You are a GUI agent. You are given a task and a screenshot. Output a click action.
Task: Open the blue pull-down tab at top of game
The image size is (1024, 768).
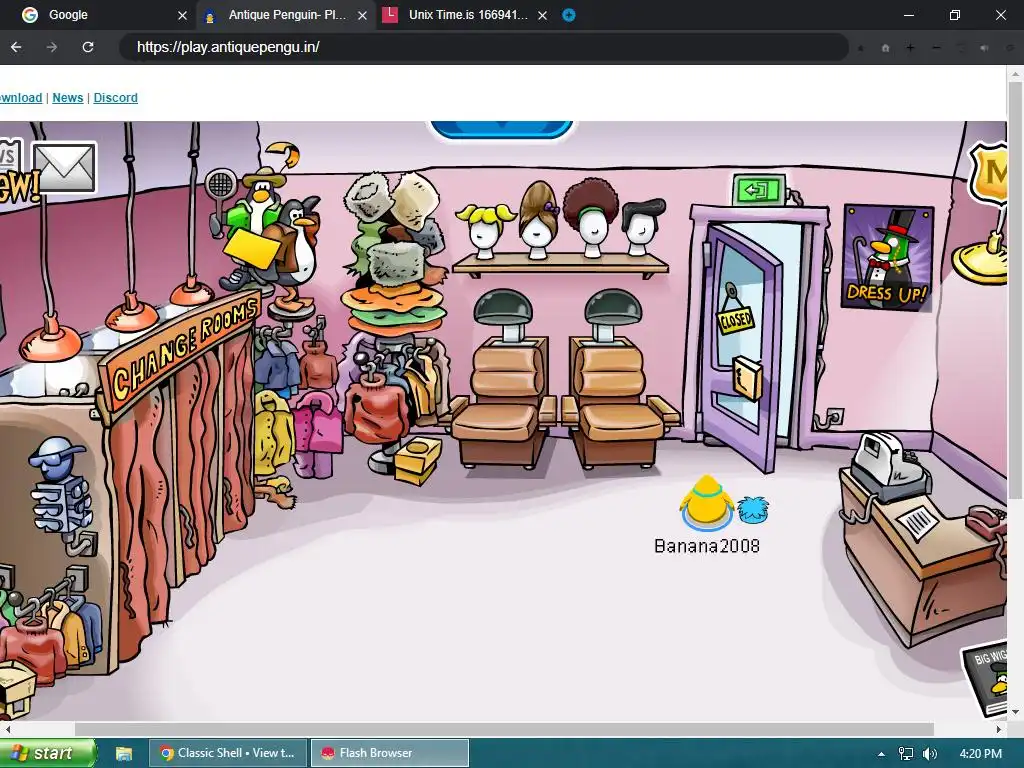[x=501, y=129]
